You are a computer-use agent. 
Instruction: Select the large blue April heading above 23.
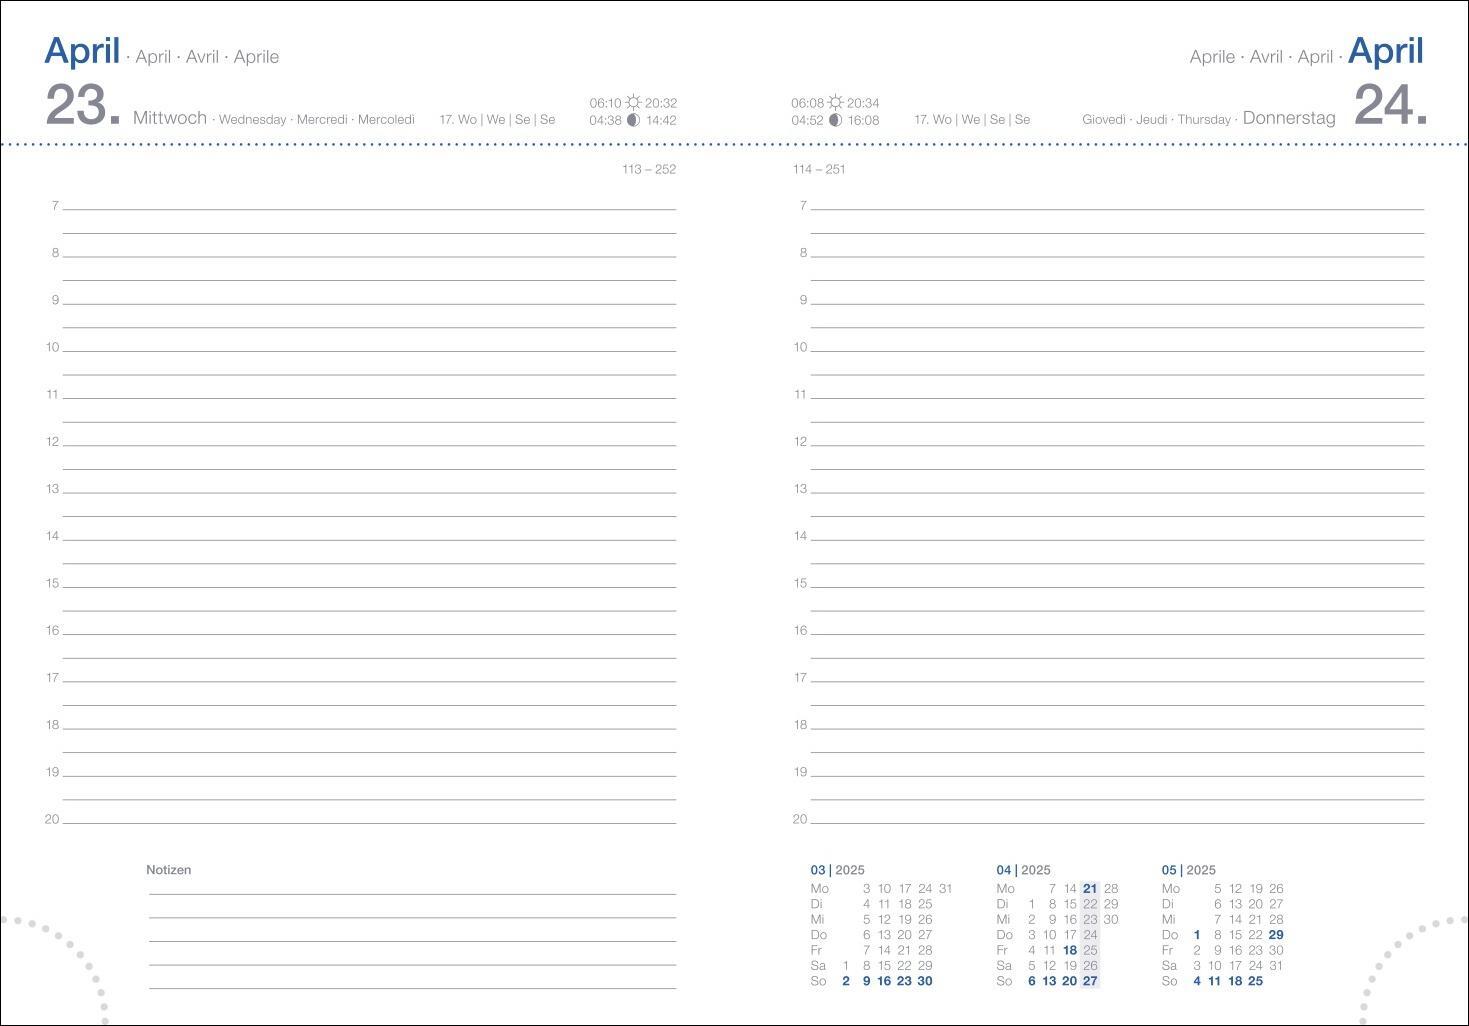tap(82, 51)
